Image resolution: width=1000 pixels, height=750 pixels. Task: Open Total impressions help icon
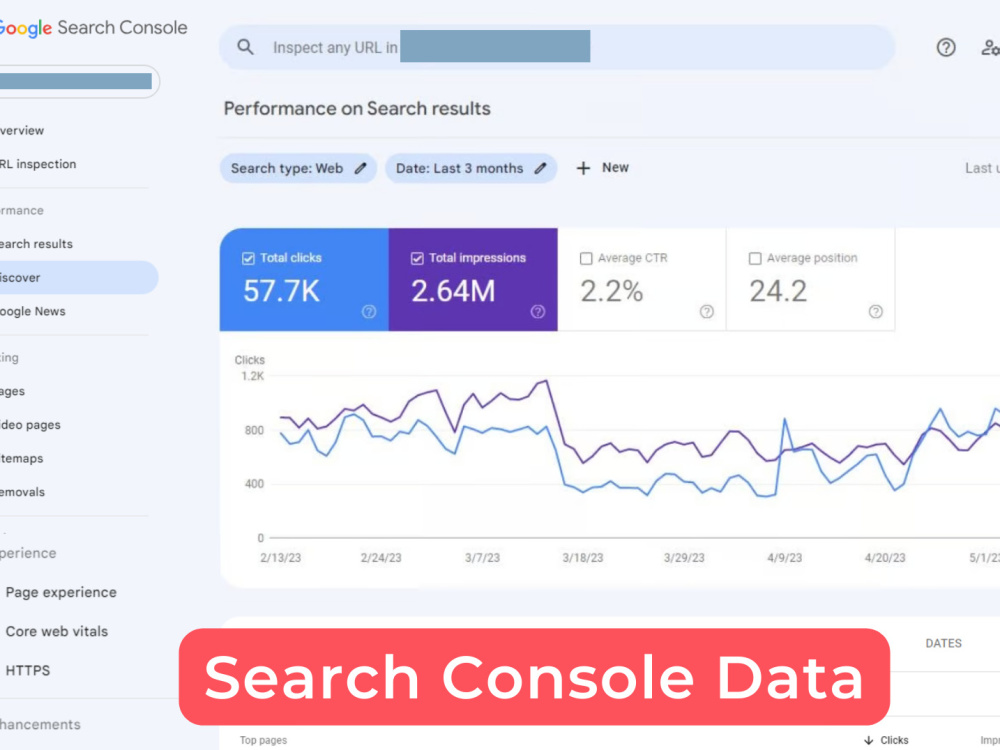pos(538,312)
